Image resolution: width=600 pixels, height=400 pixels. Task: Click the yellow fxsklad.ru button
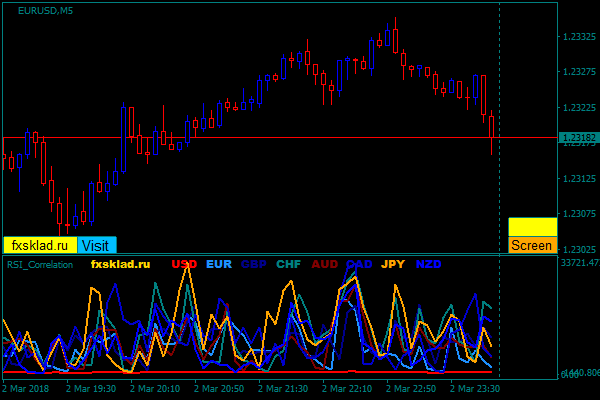point(40,245)
